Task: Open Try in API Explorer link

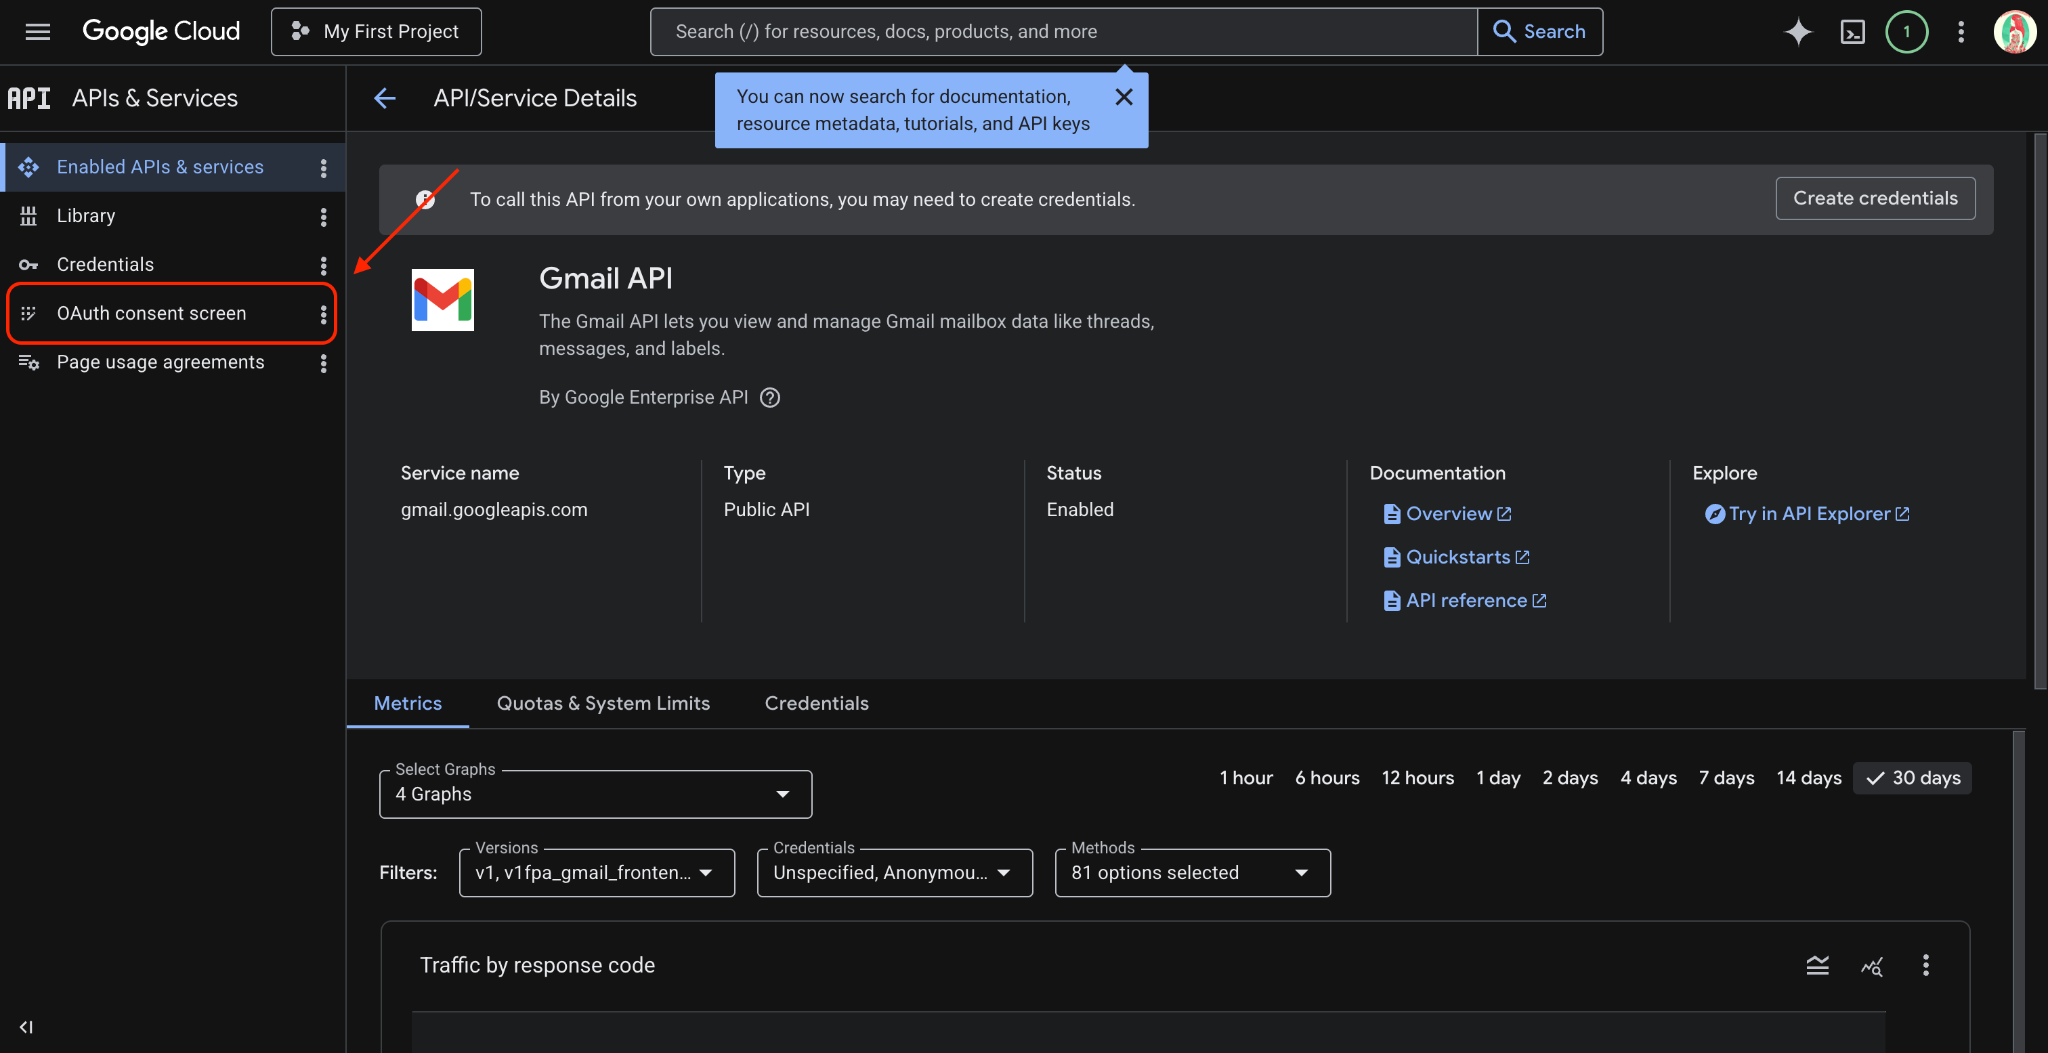Action: (1808, 514)
